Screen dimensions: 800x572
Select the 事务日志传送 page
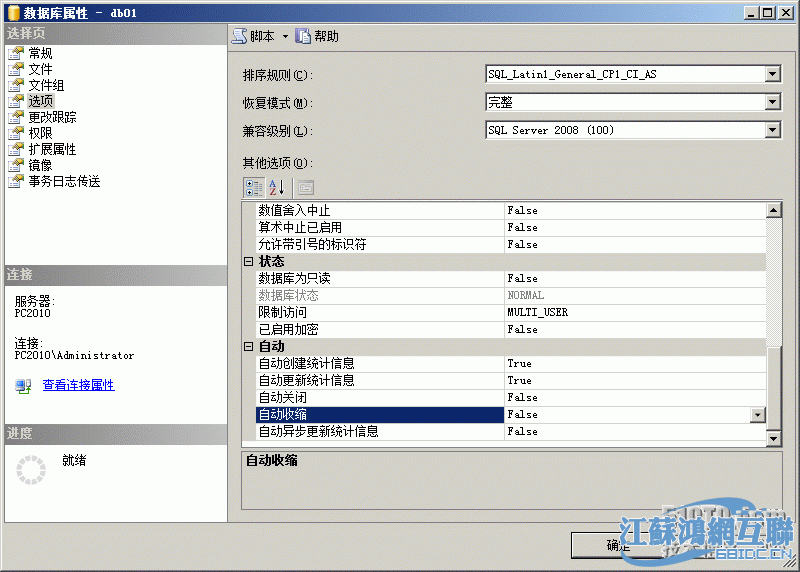pyautogui.click(x=64, y=181)
